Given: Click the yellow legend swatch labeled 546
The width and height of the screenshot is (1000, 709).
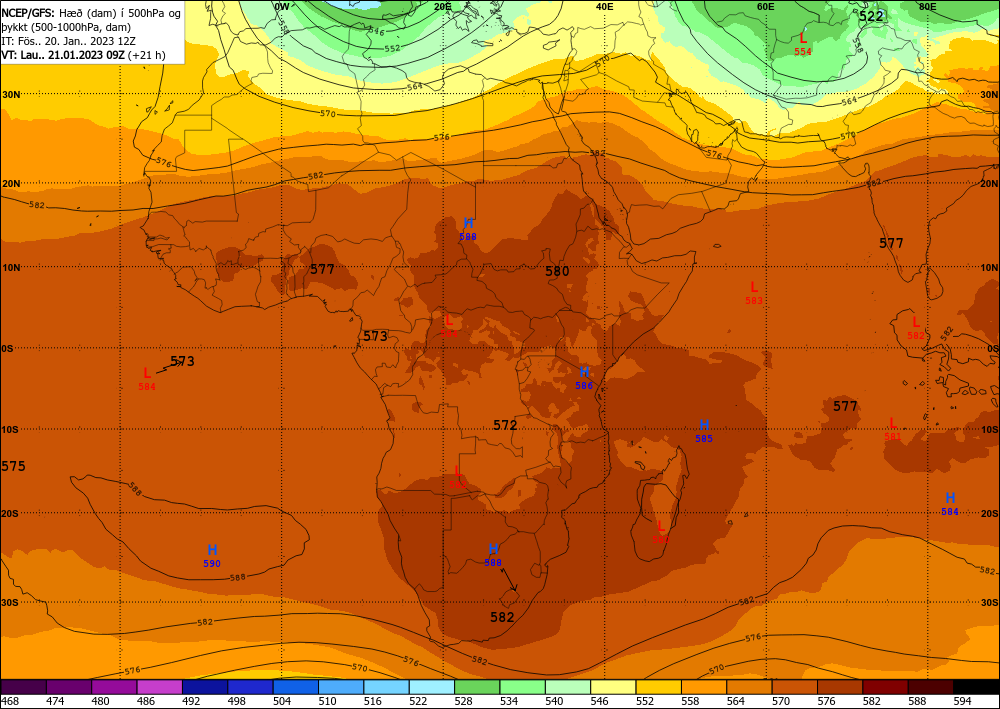Looking at the screenshot, I should coord(614,687).
